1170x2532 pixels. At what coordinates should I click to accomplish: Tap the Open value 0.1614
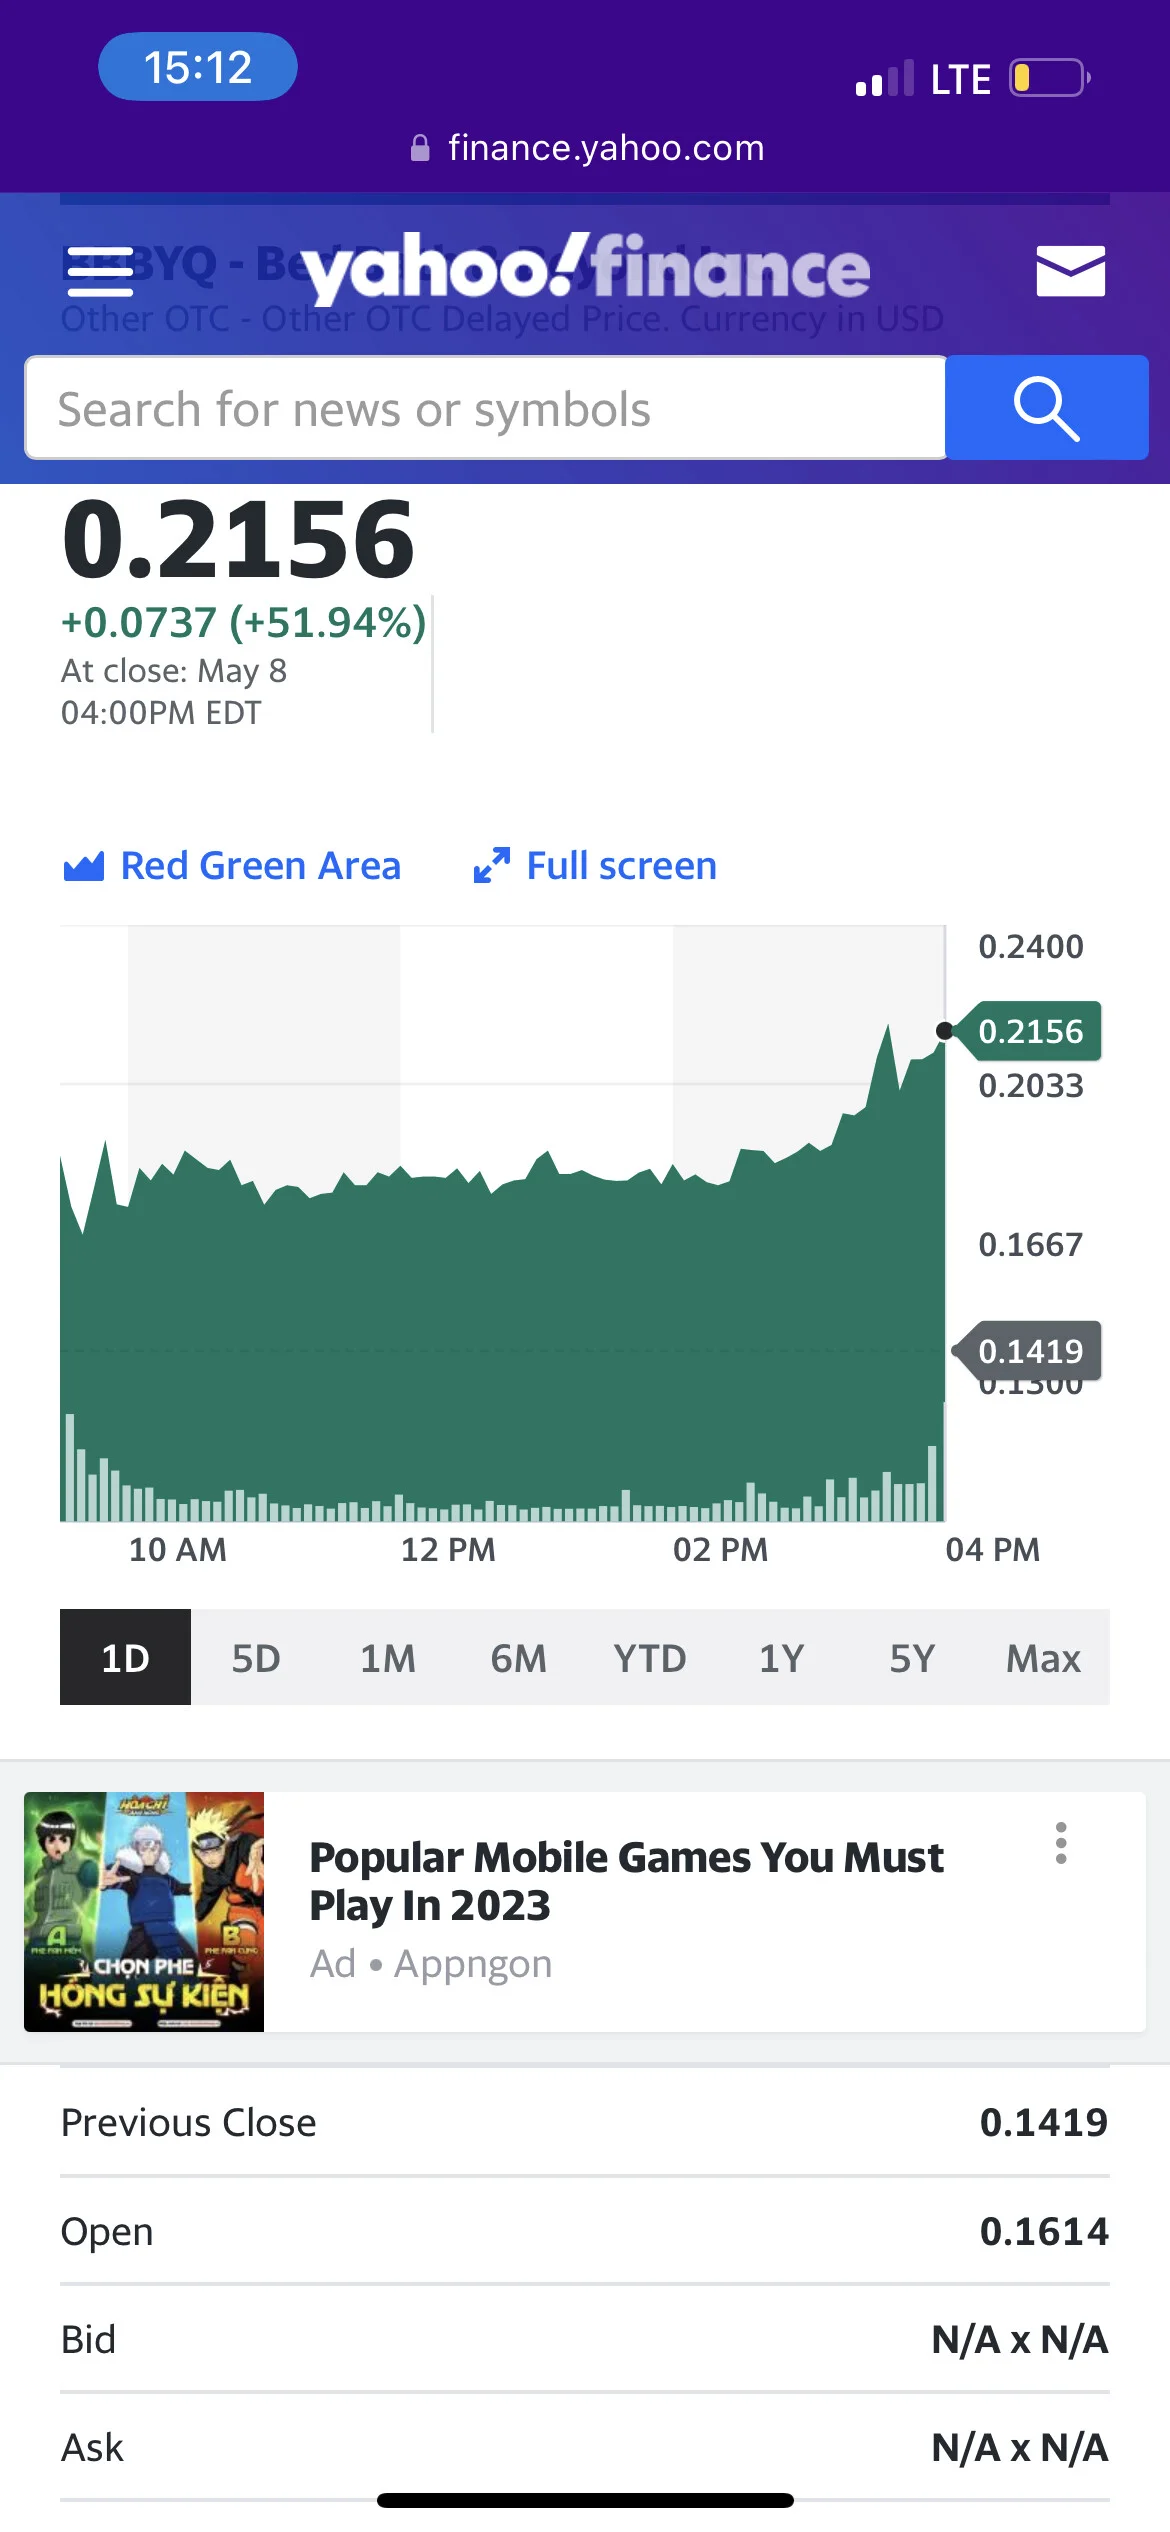tap(1044, 2231)
